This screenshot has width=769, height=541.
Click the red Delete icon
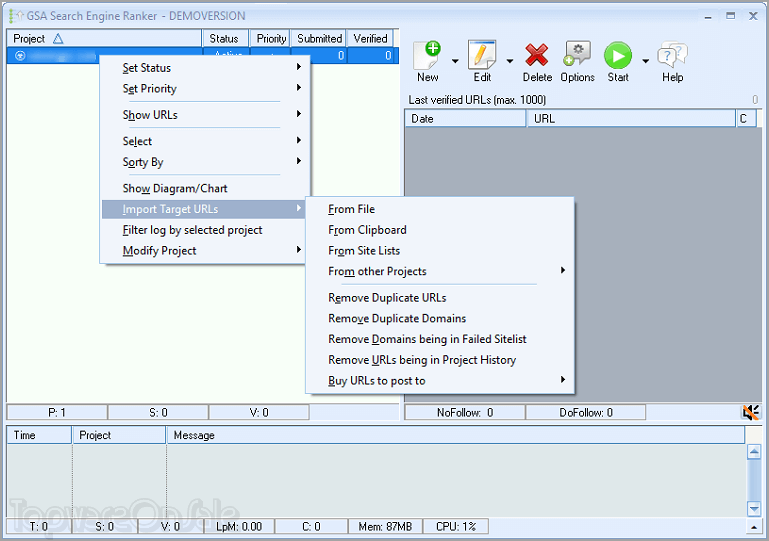point(537,55)
